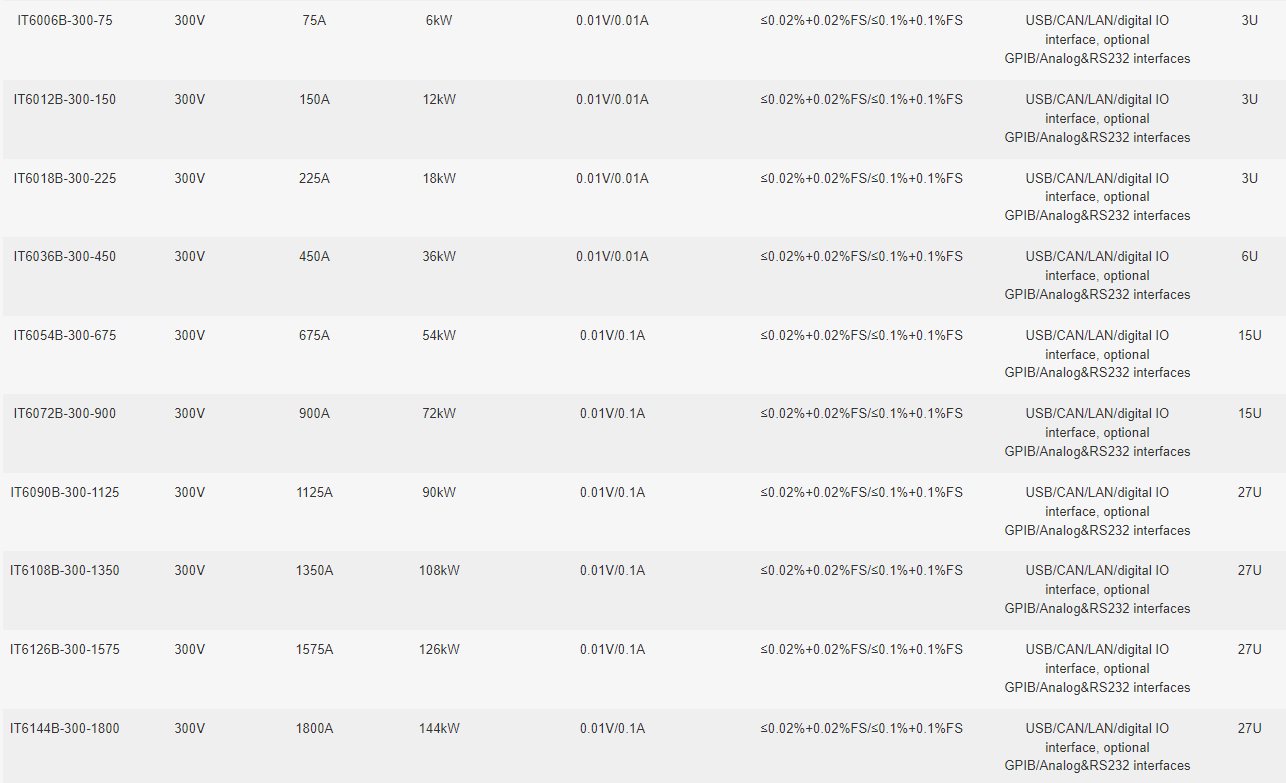This screenshot has height=783, width=1286.
Task: Select model IT6090B-300-1125 cell
Action: tap(65, 492)
